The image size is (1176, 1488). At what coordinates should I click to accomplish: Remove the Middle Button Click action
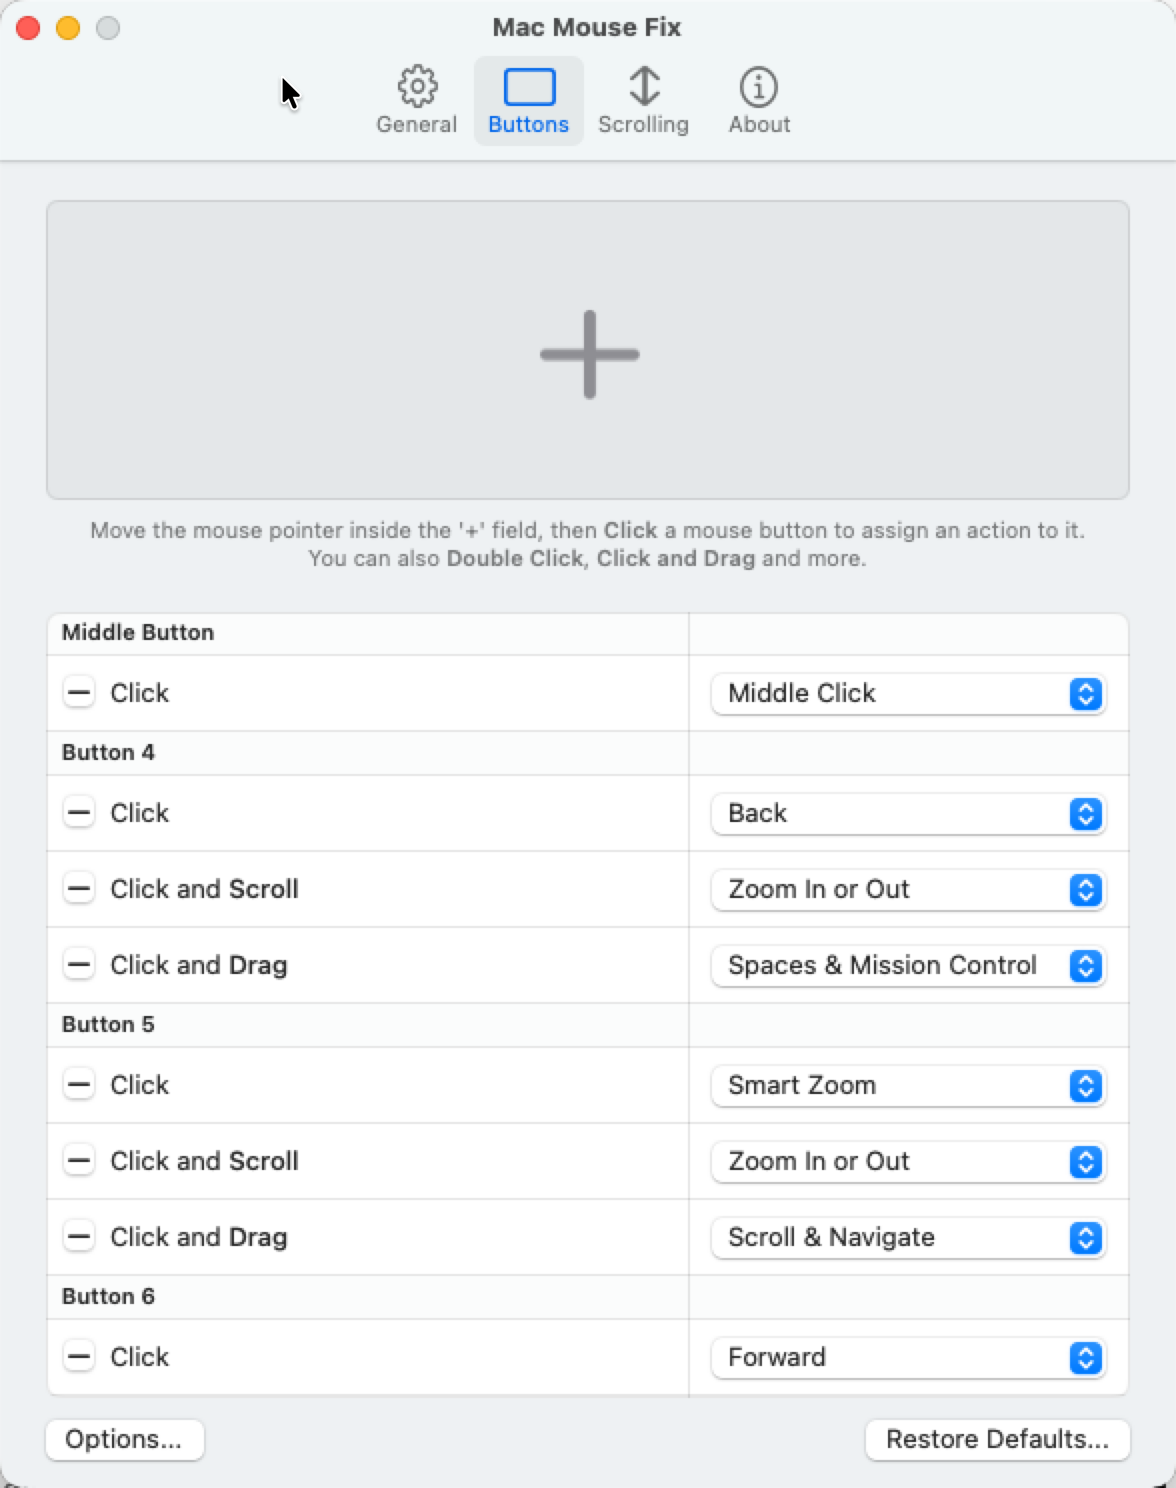coord(79,693)
